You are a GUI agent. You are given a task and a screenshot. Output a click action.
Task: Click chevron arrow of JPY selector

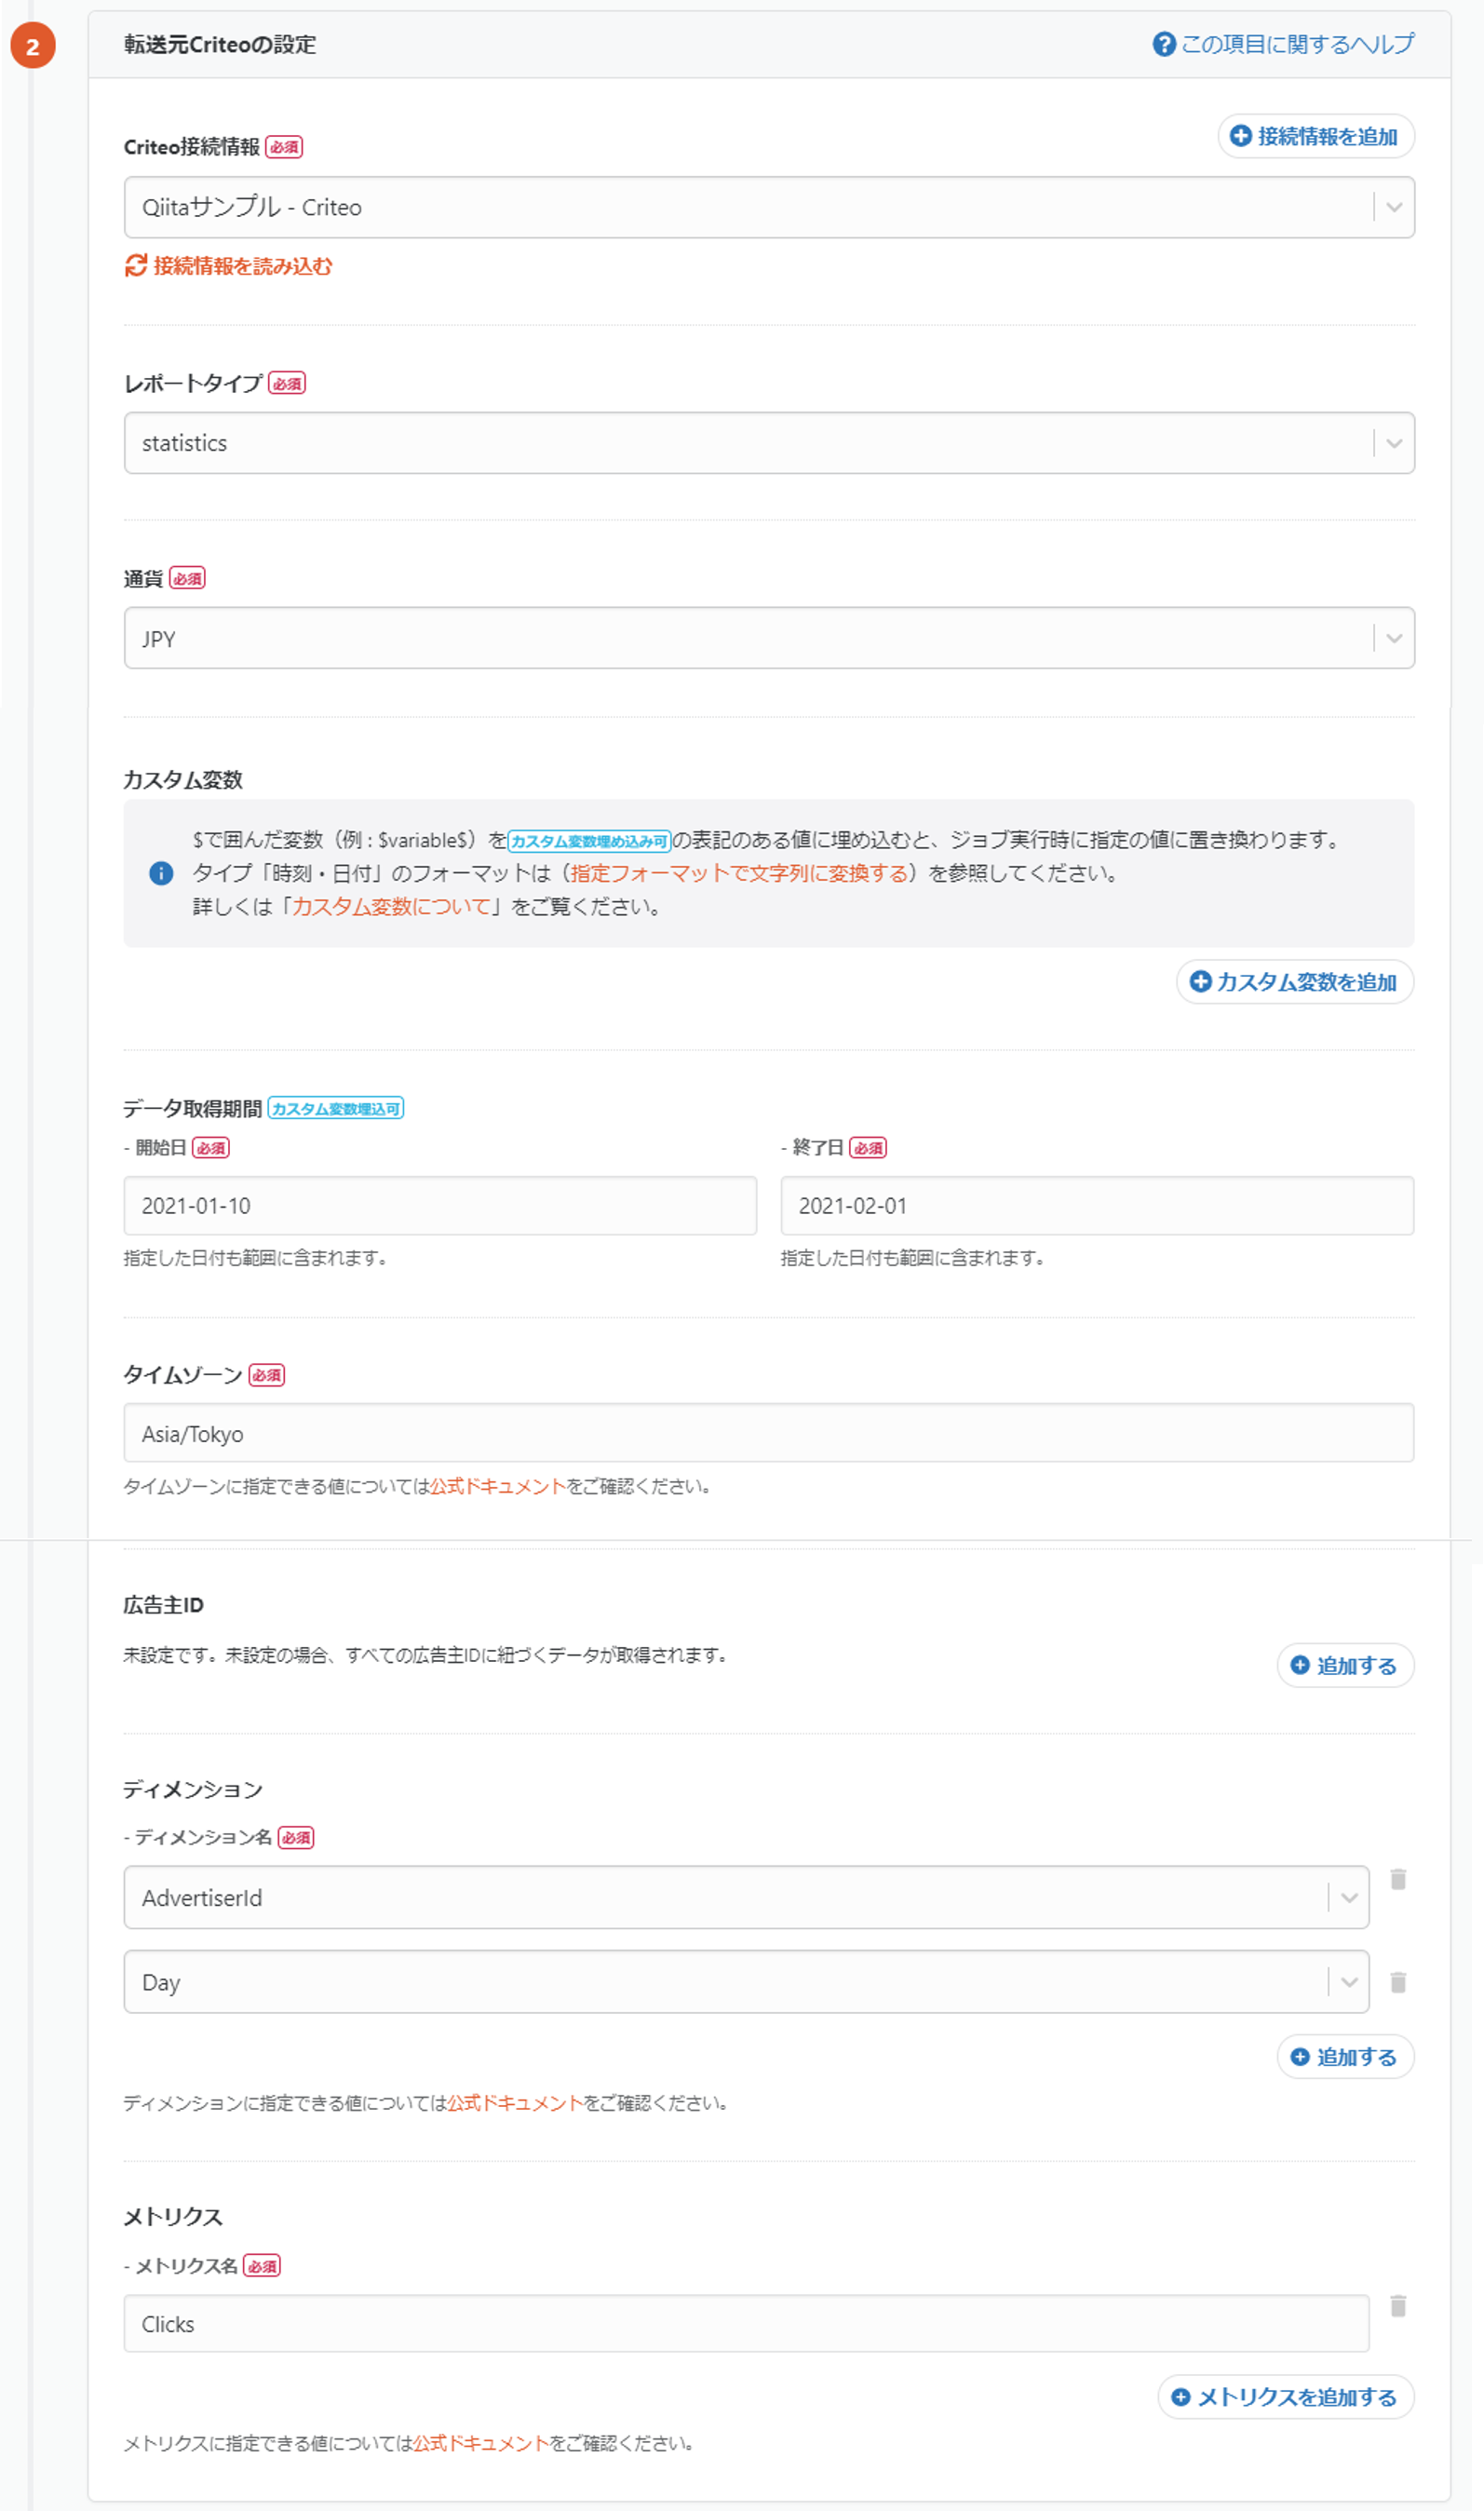[x=1393, y=638]
